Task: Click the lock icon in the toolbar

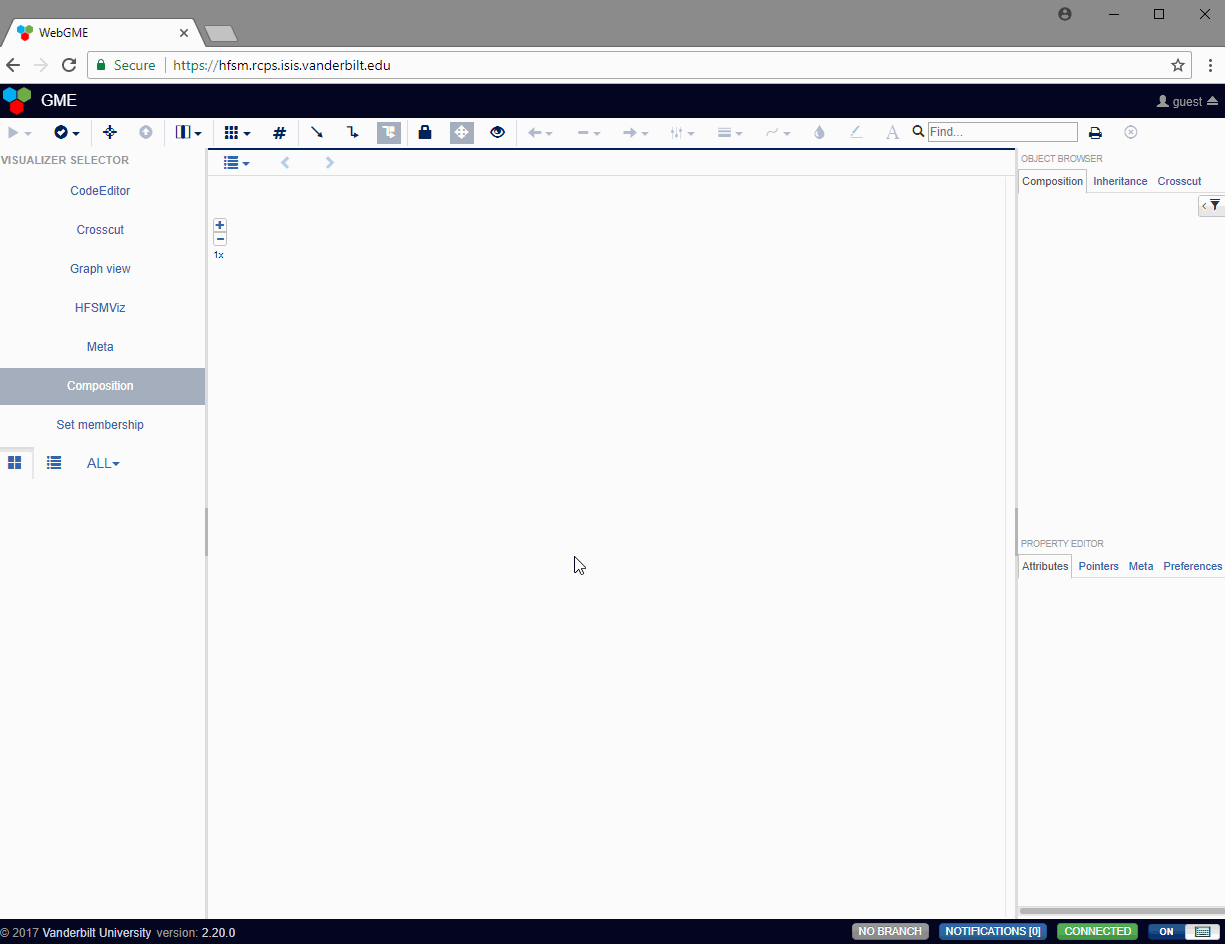Action: point(424,132)
